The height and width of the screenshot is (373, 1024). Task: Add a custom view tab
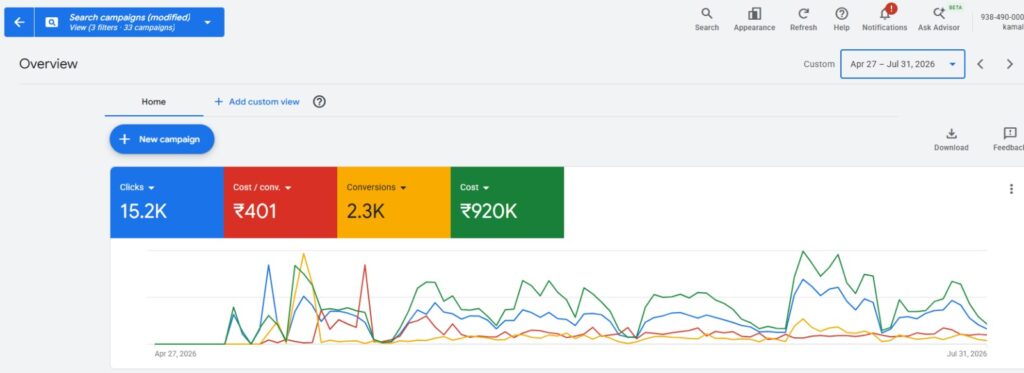pos(257,102)
